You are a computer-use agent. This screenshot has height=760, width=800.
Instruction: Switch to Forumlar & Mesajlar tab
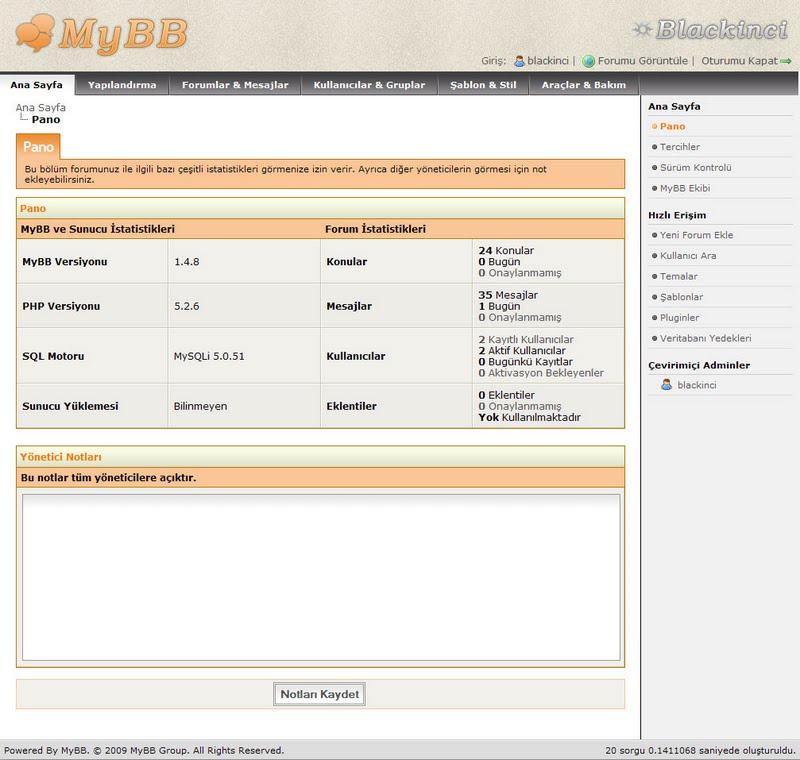point(235,85)
